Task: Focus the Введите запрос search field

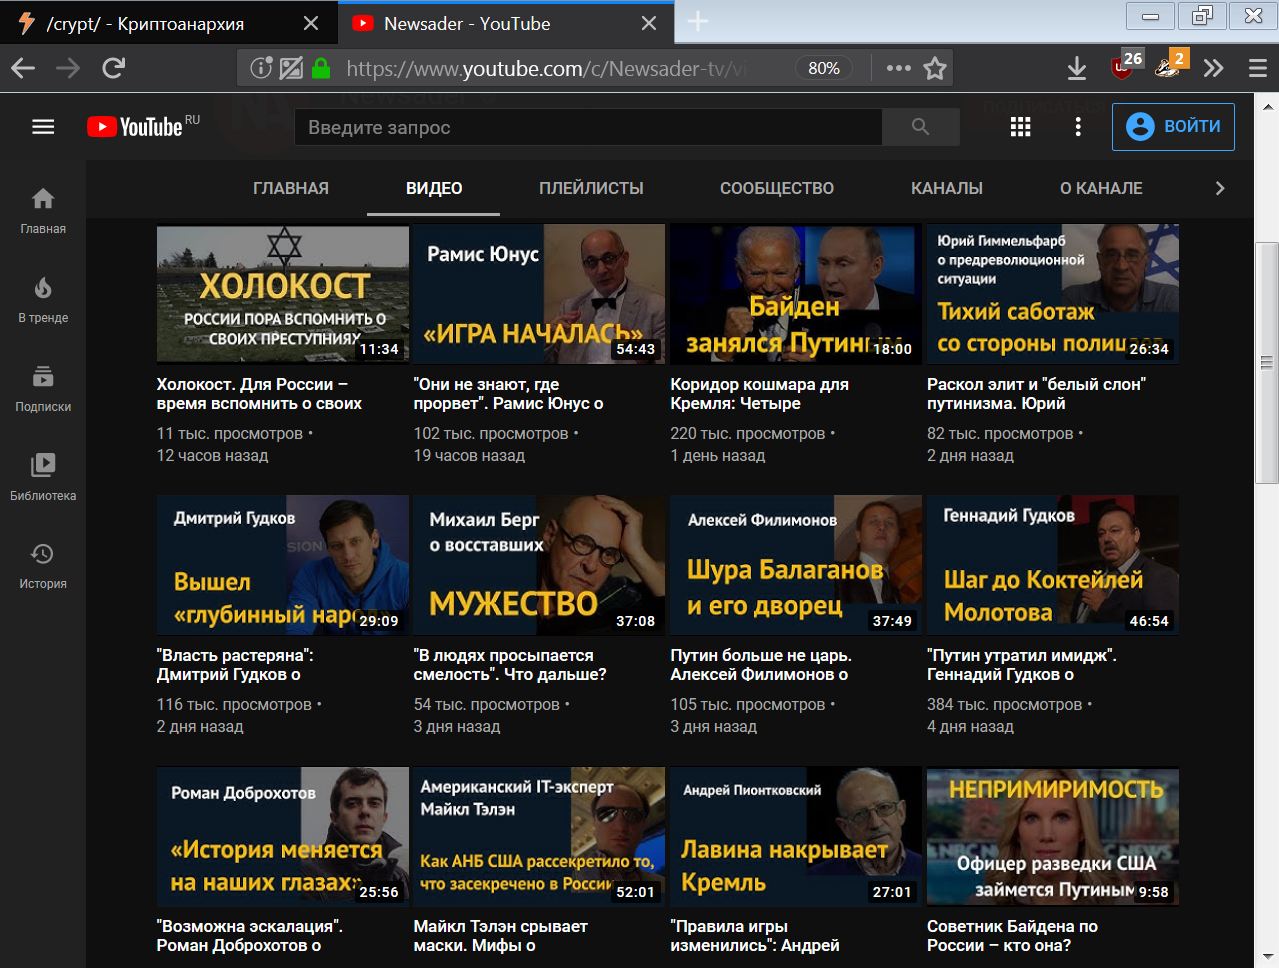Action: click(x=588, y=127)
